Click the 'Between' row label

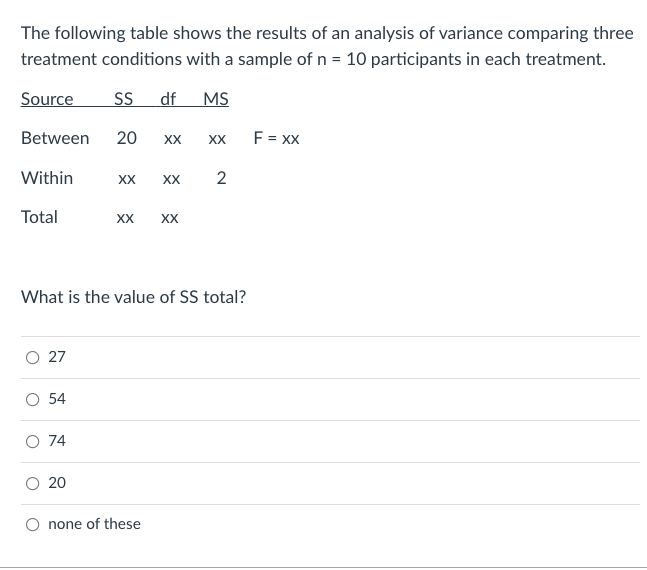55,139
